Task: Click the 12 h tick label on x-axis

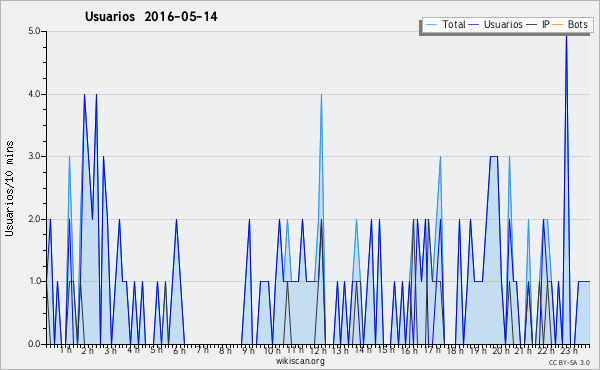Action: (x=318, y=350)
